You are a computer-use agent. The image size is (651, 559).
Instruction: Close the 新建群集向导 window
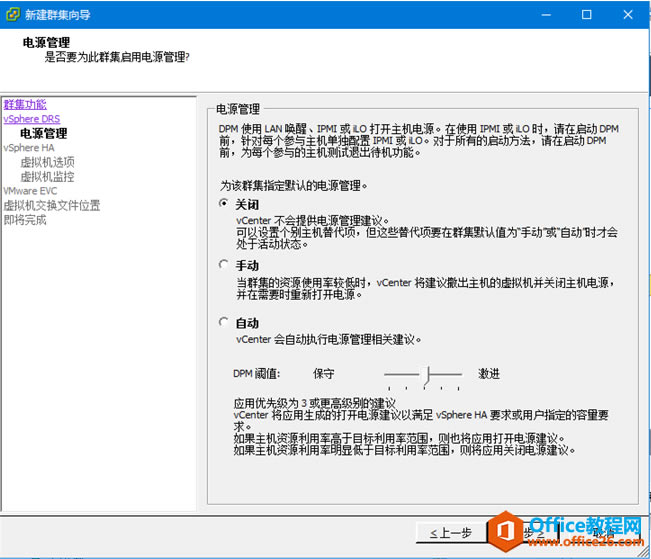pos(628,15)
